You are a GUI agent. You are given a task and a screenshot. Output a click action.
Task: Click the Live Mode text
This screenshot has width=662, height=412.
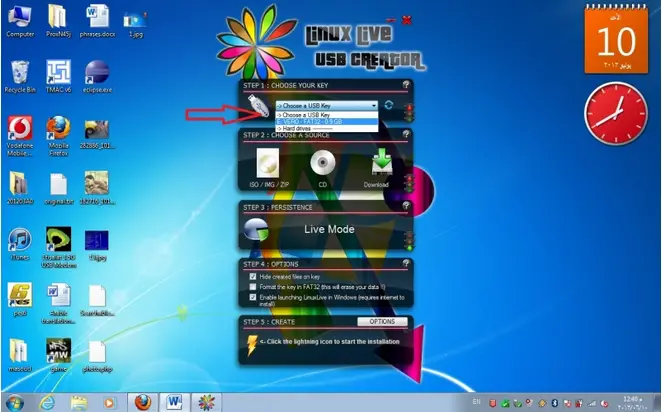[x=329, y=229]
